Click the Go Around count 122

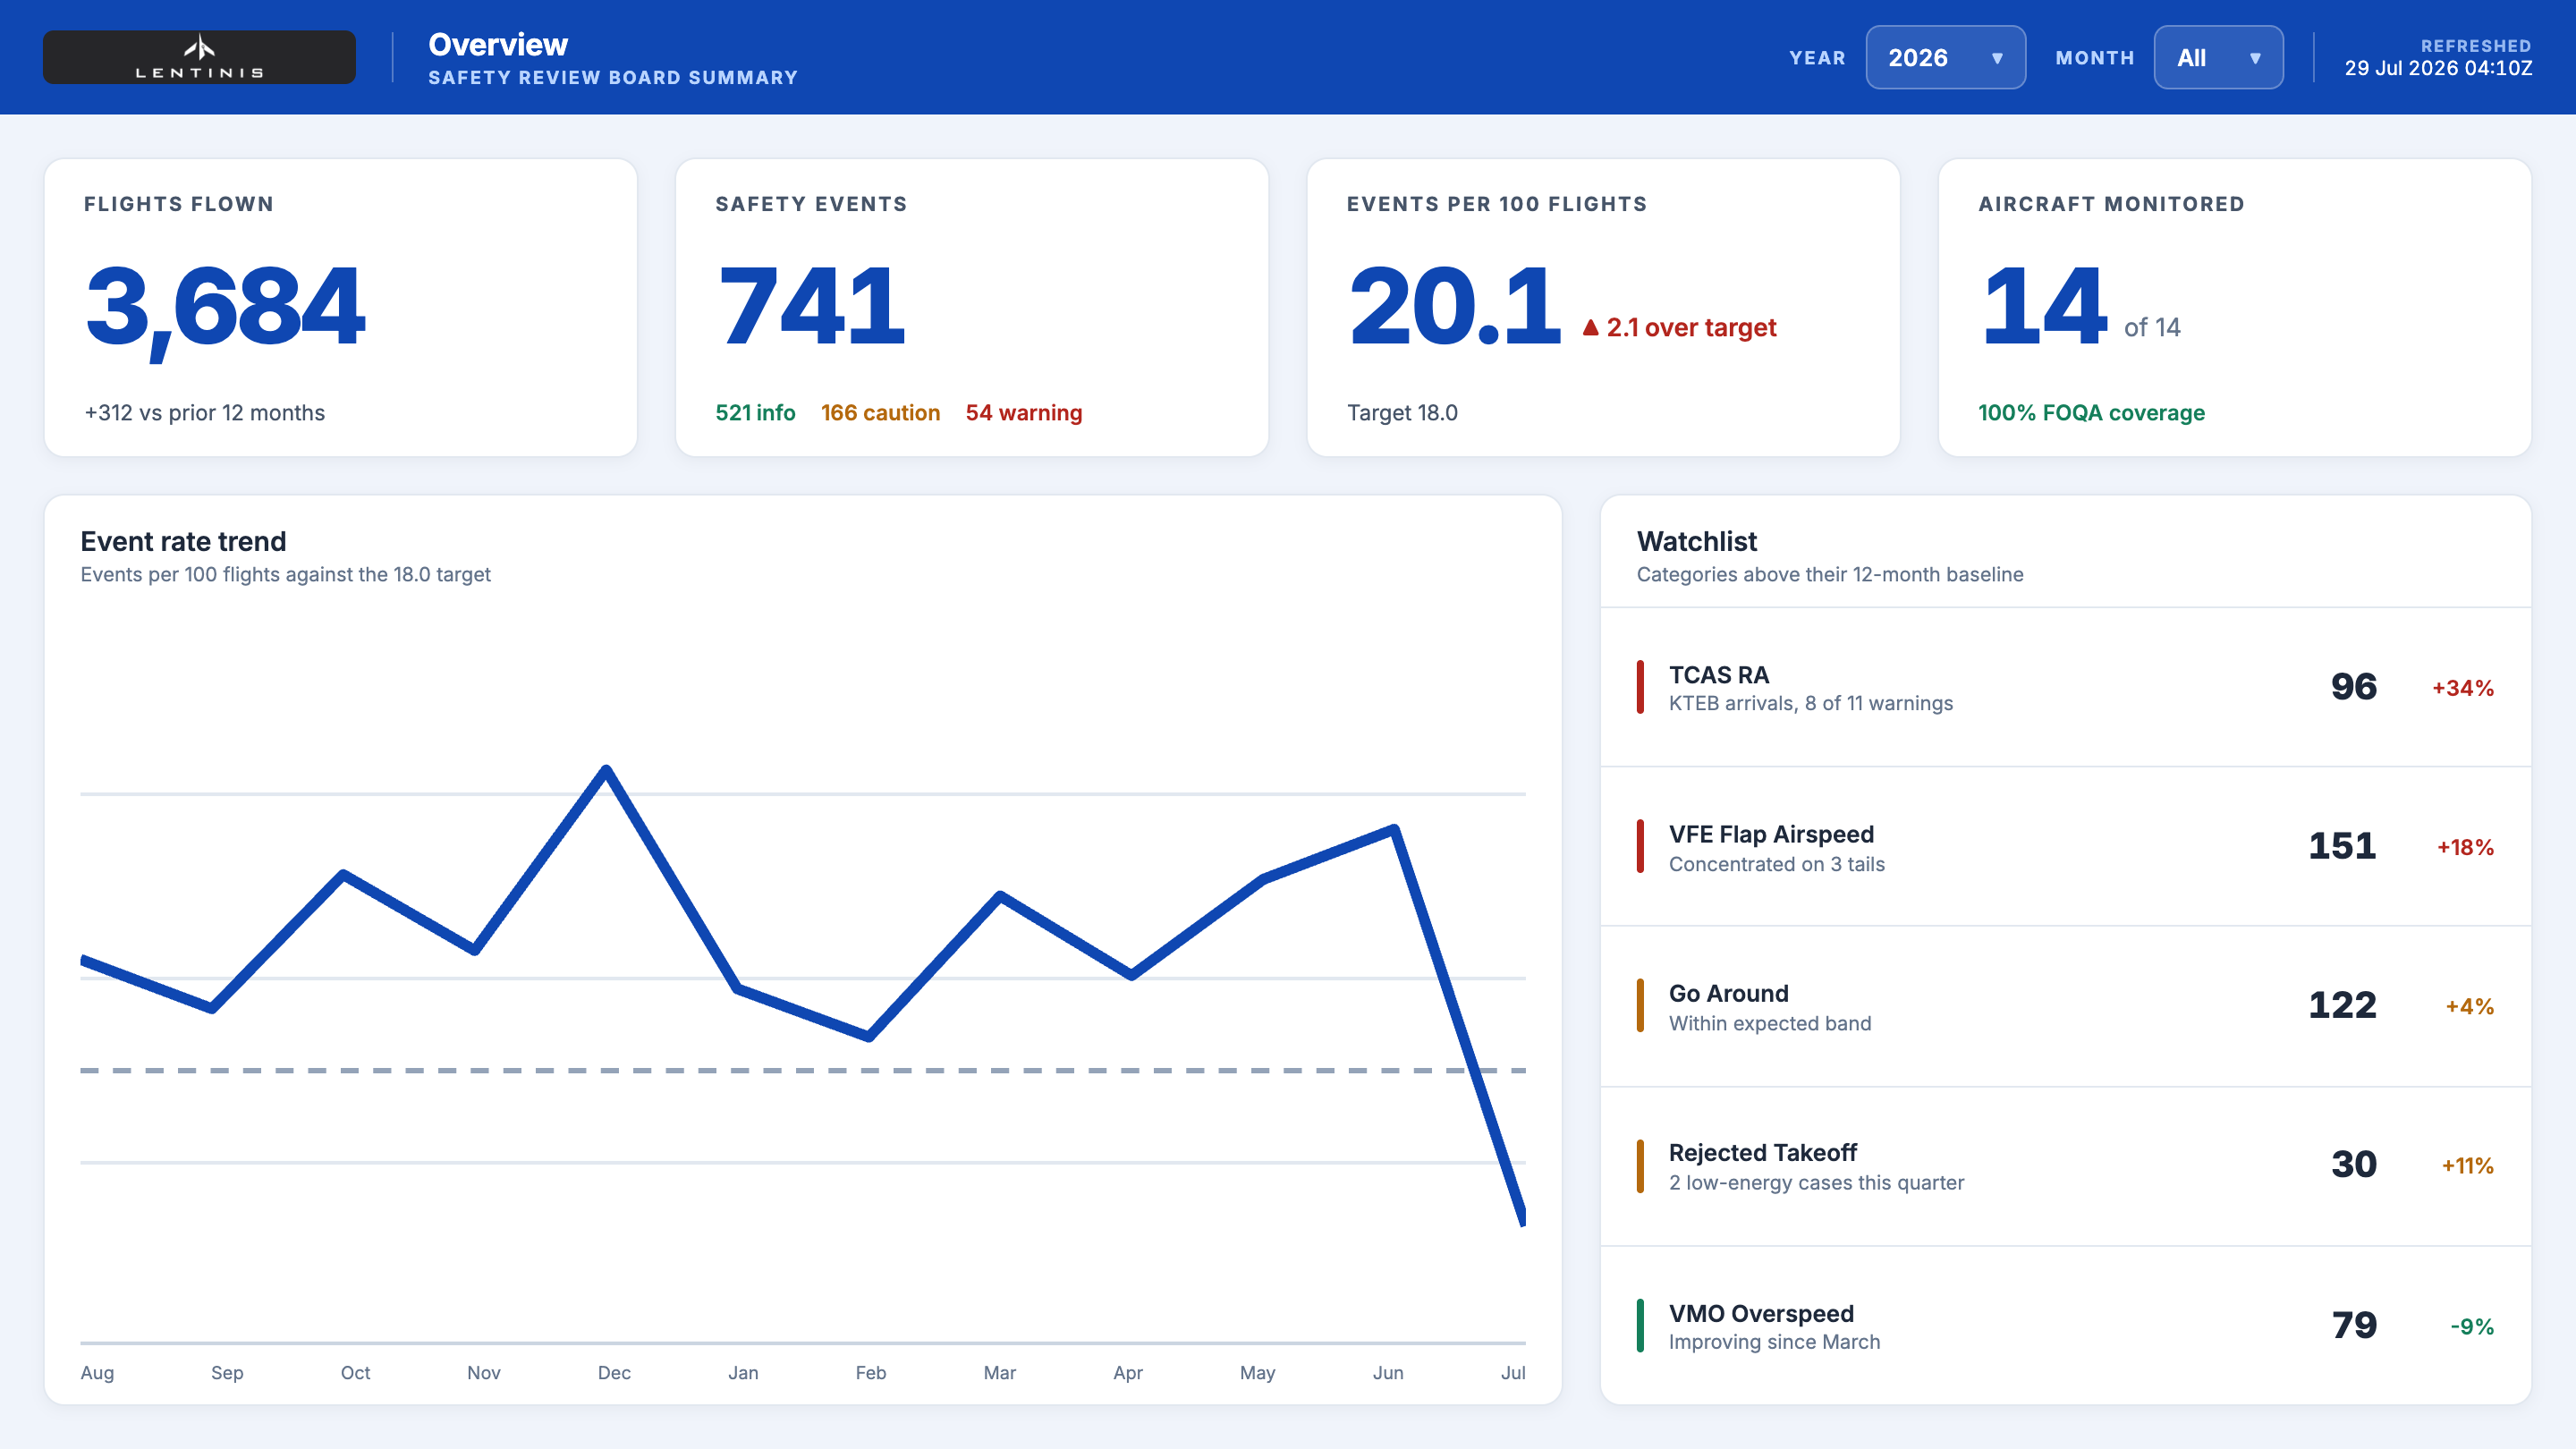coord(2342,1006)
